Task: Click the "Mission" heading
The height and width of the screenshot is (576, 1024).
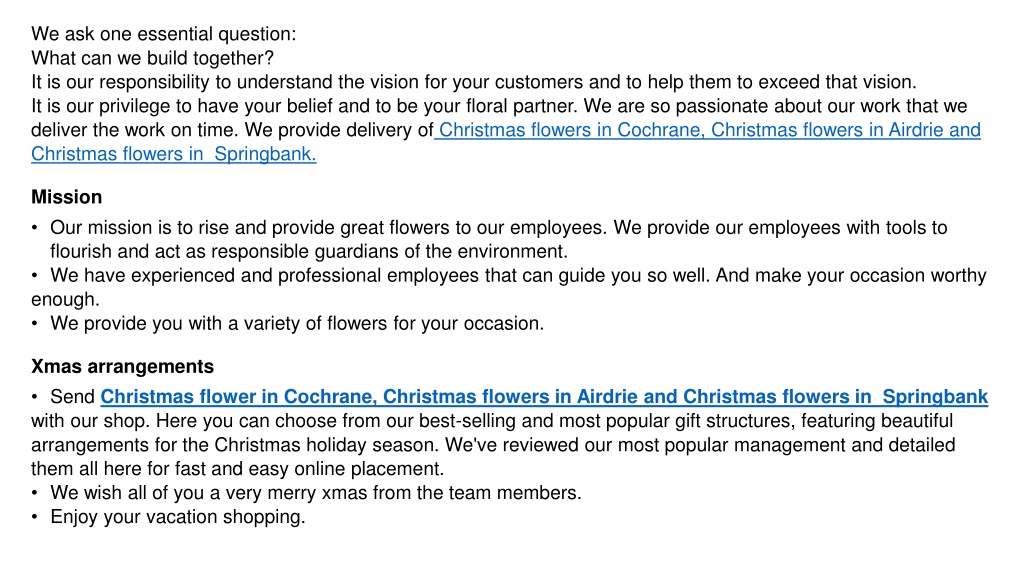Action: pos(67,197)
